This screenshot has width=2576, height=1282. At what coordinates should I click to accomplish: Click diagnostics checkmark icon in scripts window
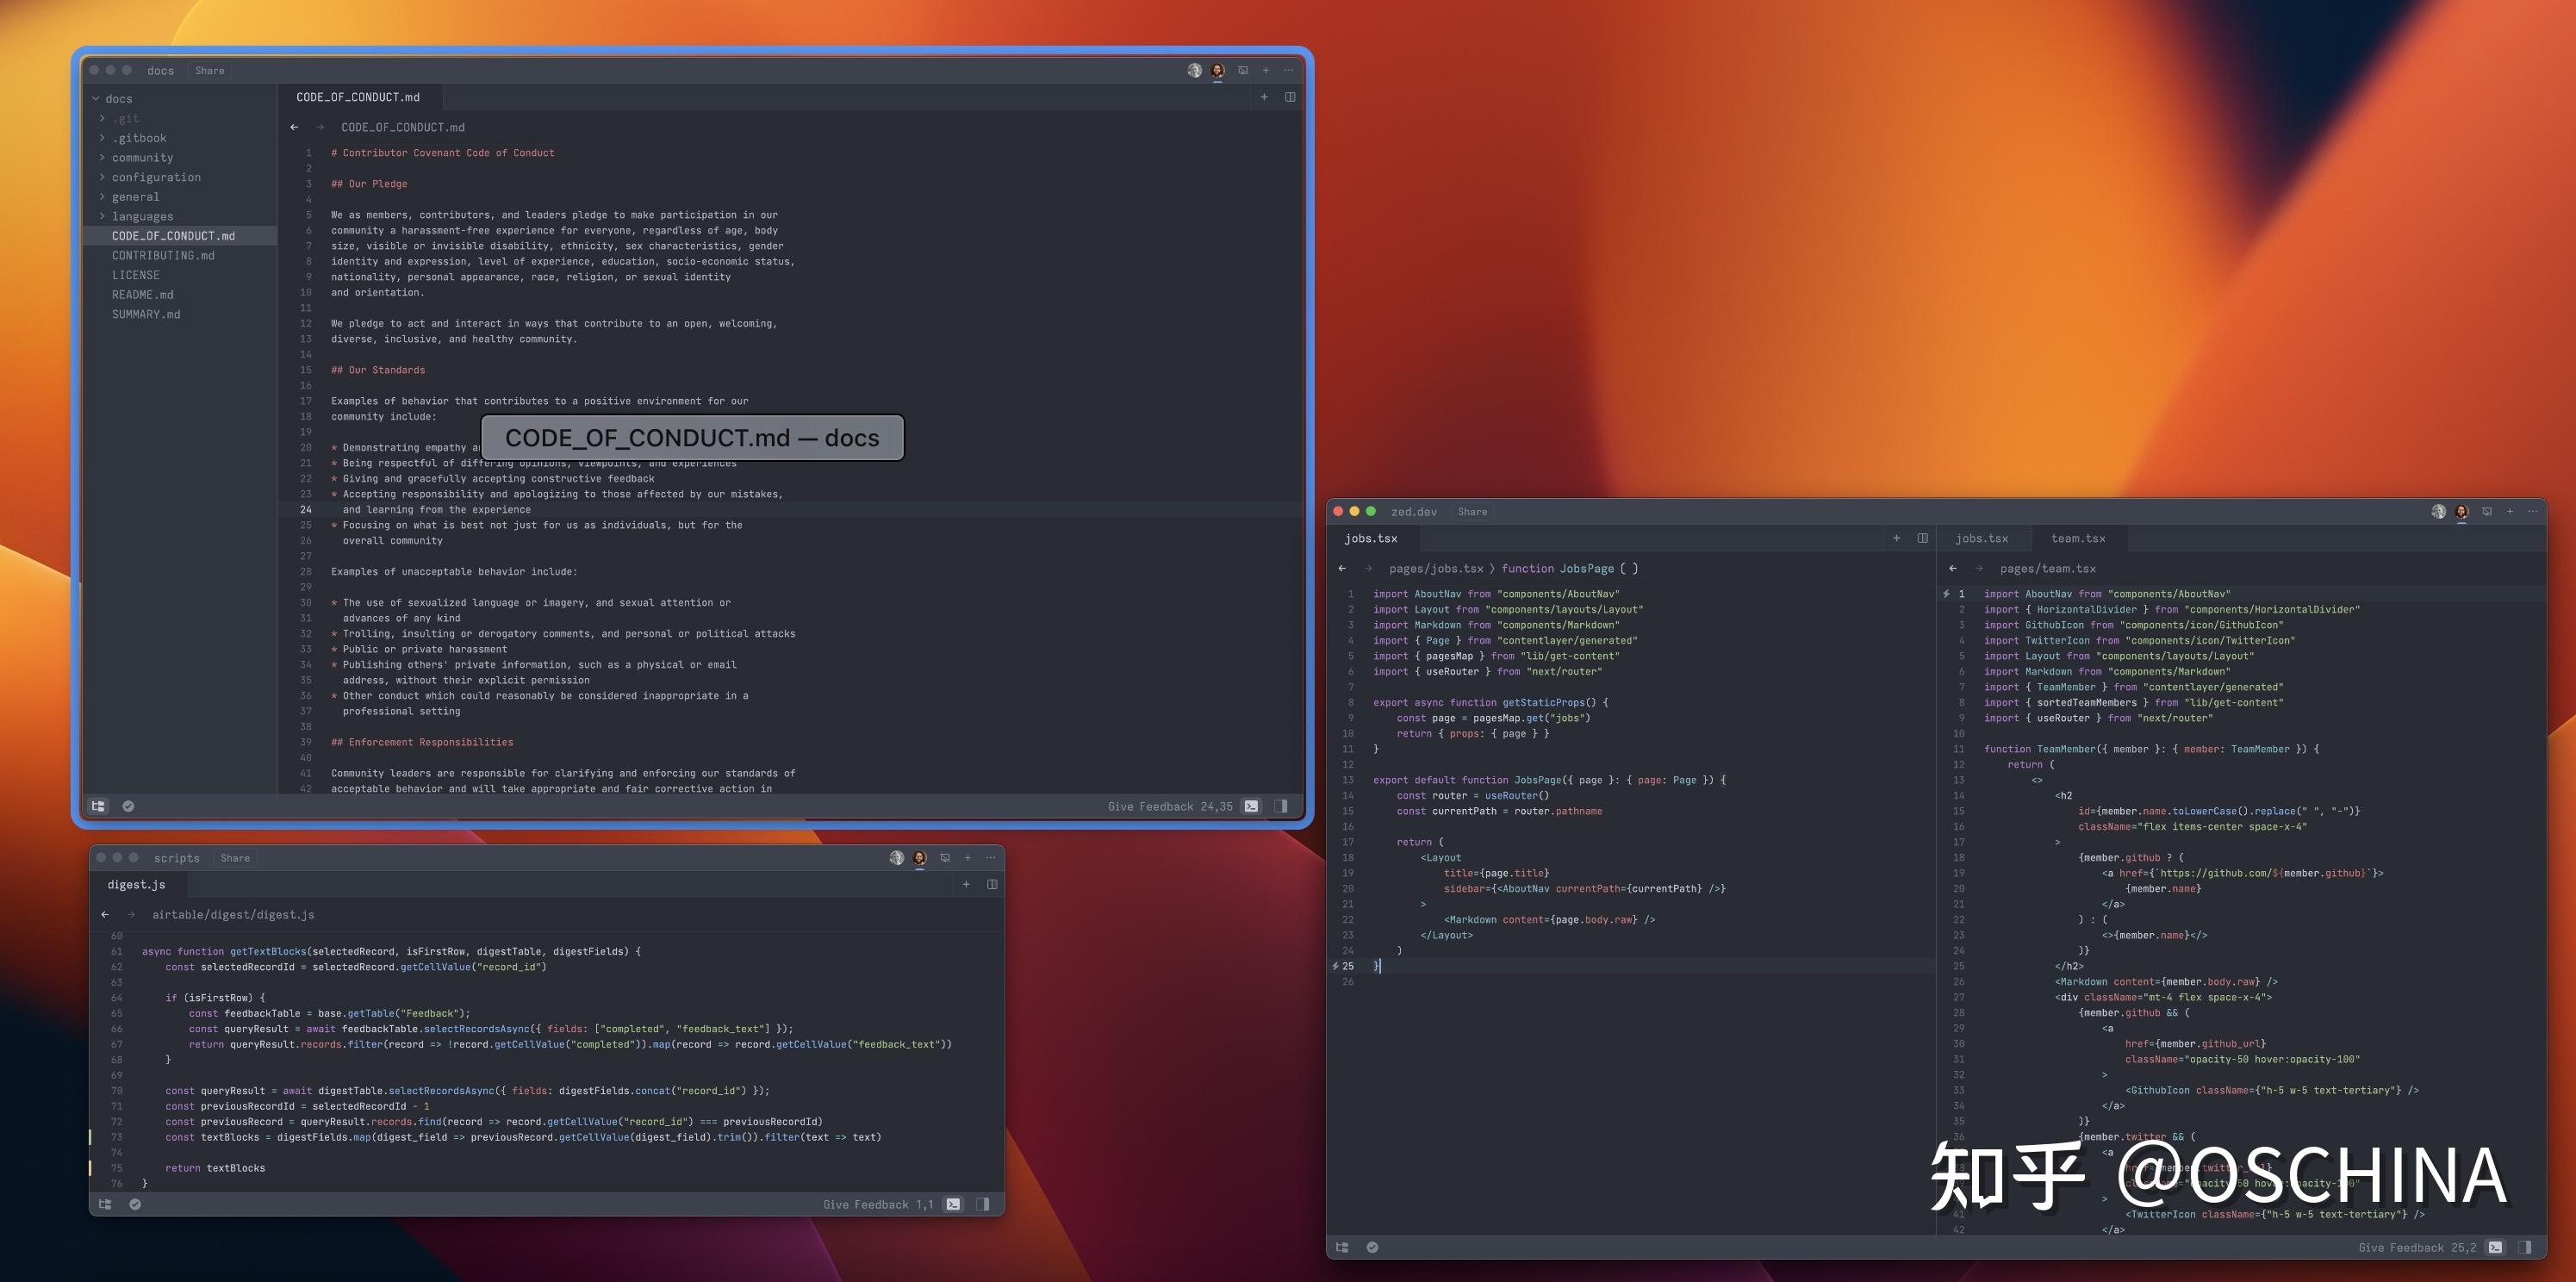click(x=135, y=1204)
